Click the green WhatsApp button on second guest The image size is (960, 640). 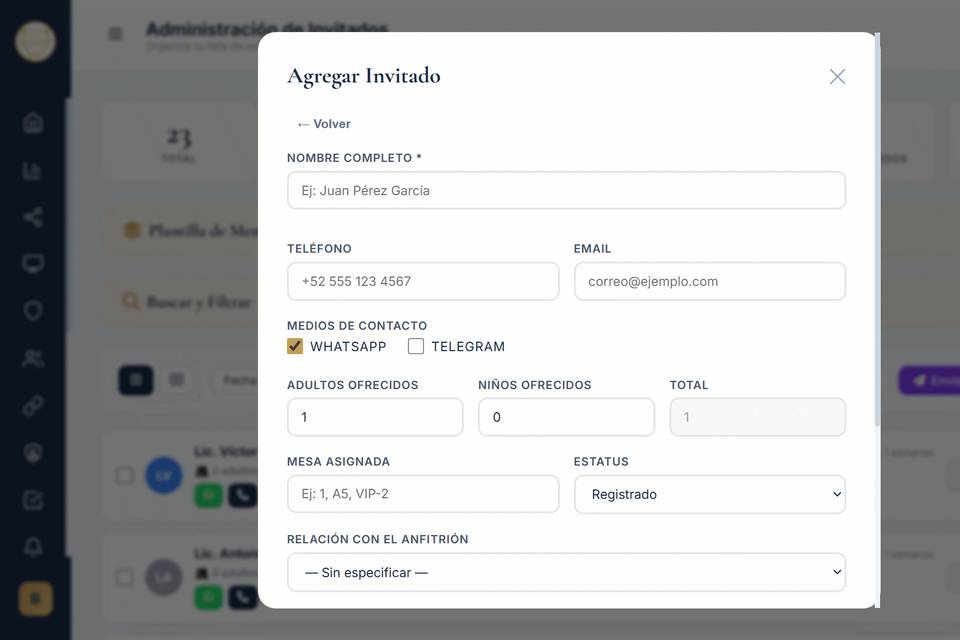(x=208, y=597)
